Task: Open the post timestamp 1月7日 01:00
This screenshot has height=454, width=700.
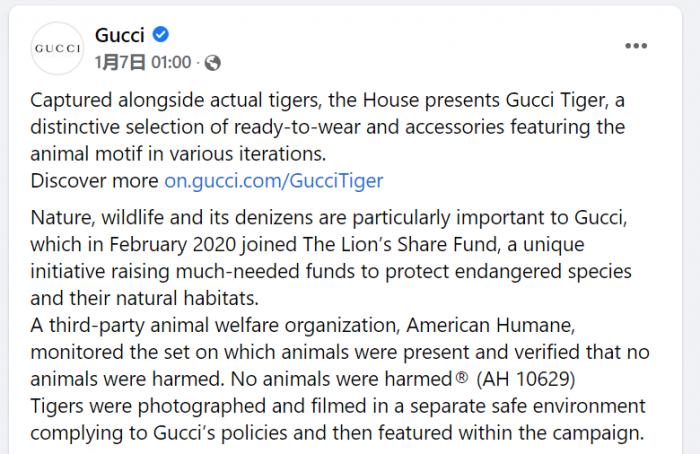Action: (x=143, y=62)
